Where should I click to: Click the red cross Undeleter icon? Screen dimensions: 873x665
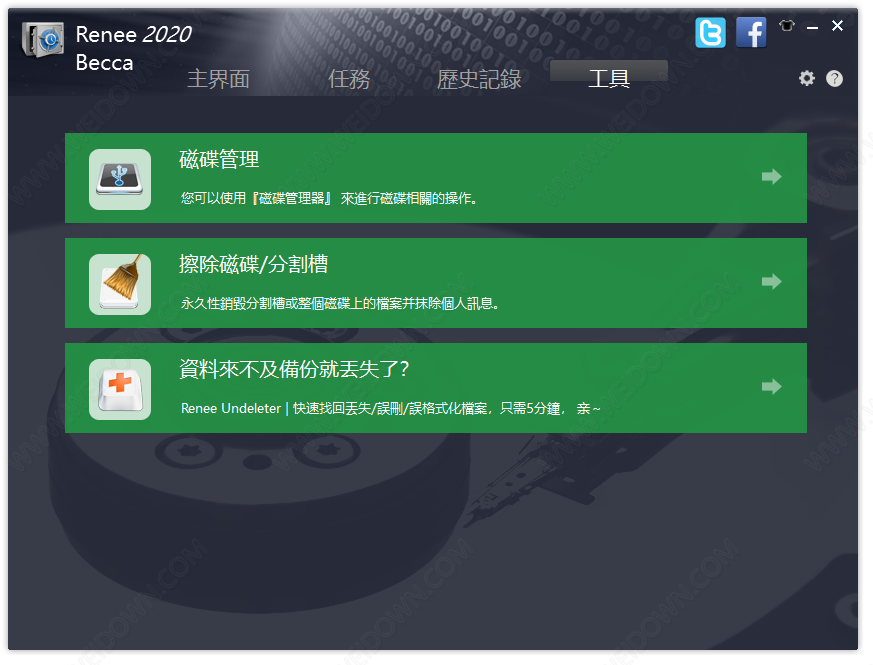coord(120,389)
